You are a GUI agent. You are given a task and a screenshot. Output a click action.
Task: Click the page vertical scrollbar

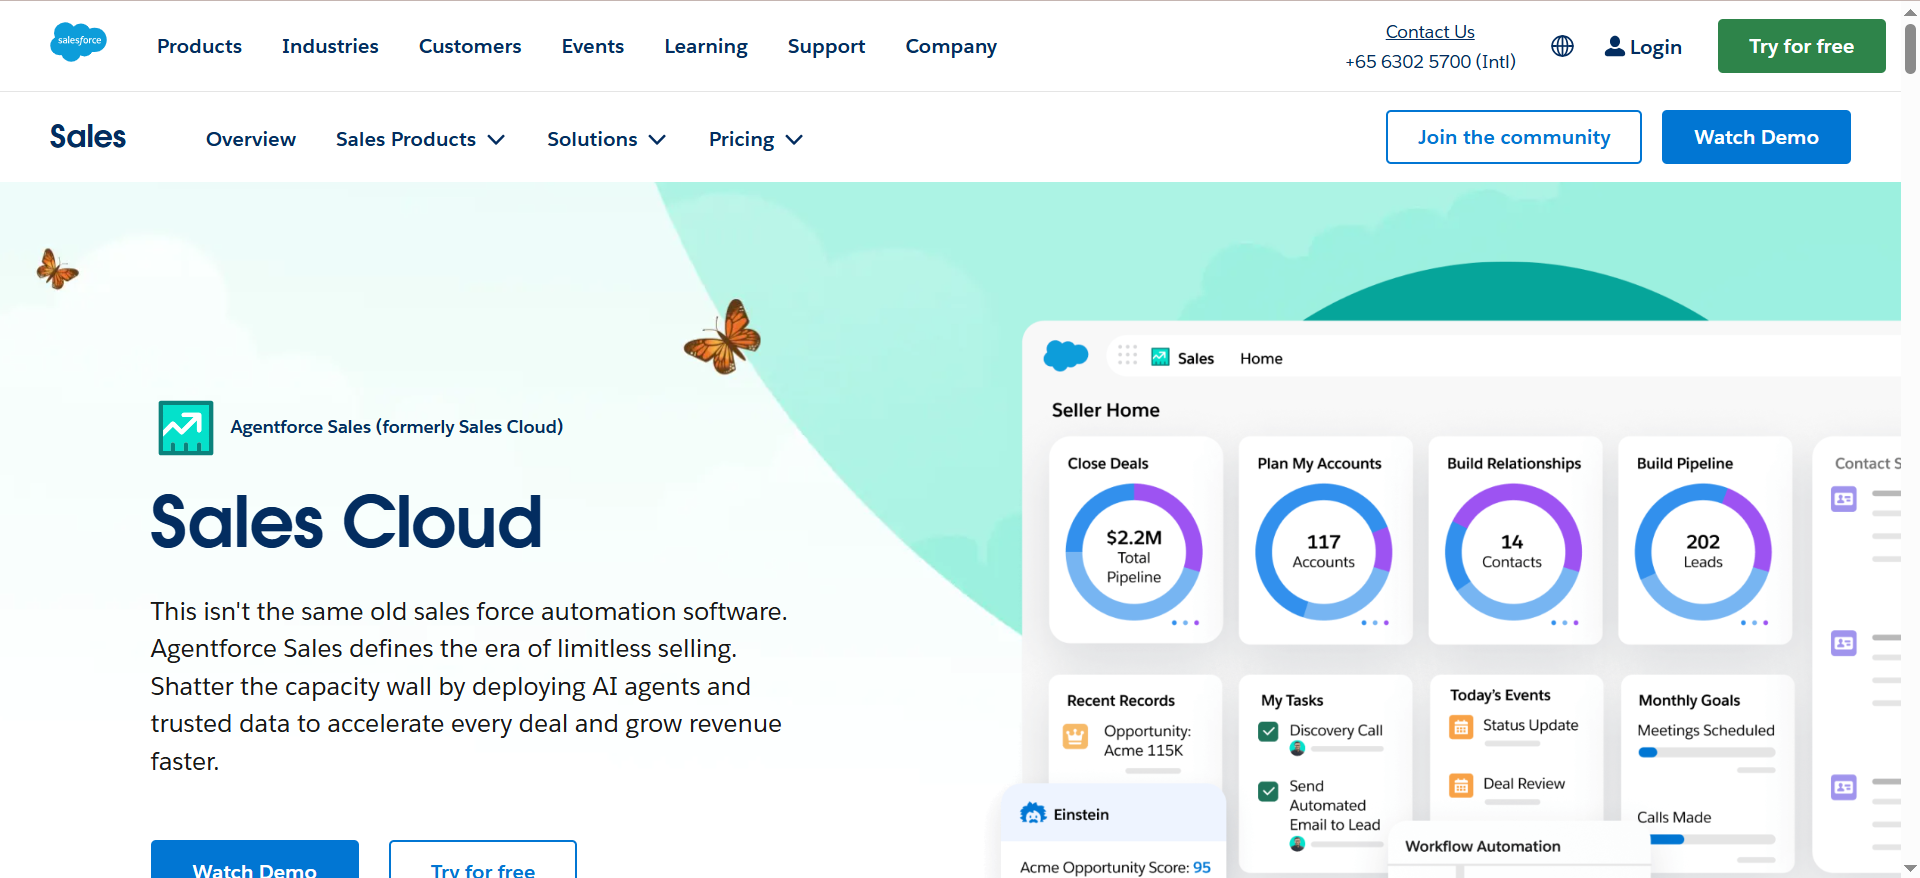point(1910,48)
